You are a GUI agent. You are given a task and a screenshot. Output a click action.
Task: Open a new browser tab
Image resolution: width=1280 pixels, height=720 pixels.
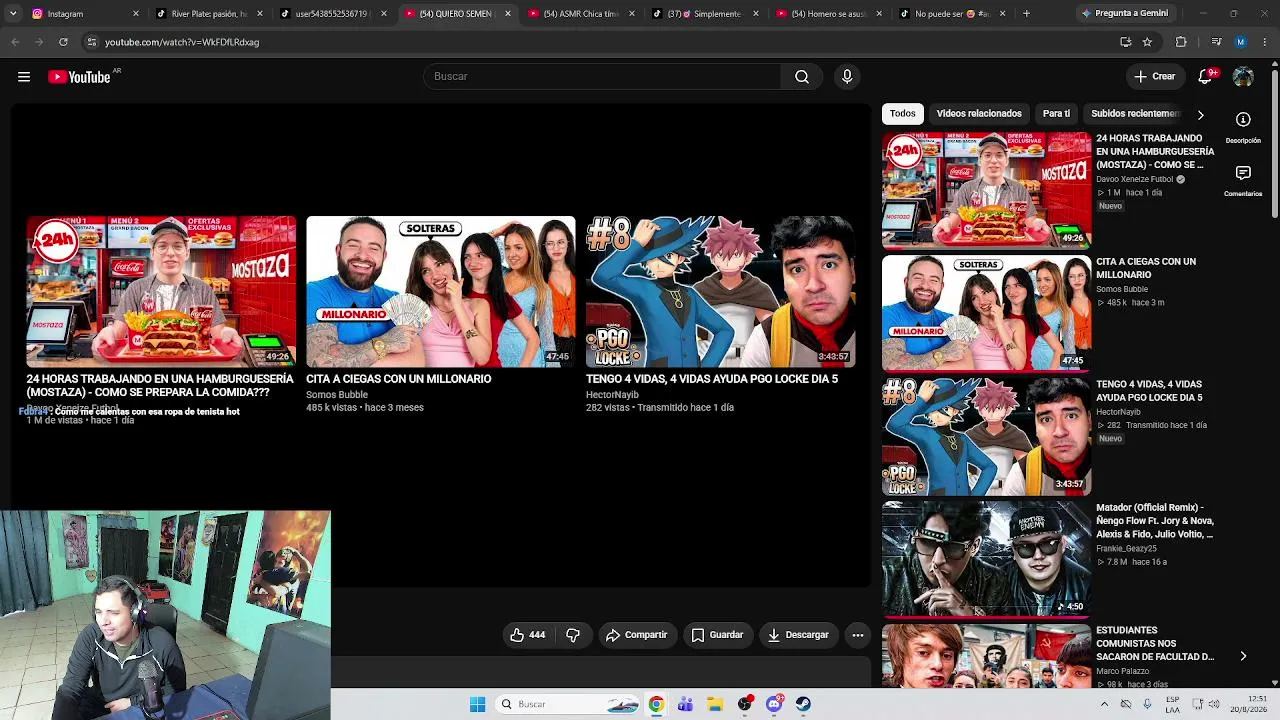pos(1026,14)
